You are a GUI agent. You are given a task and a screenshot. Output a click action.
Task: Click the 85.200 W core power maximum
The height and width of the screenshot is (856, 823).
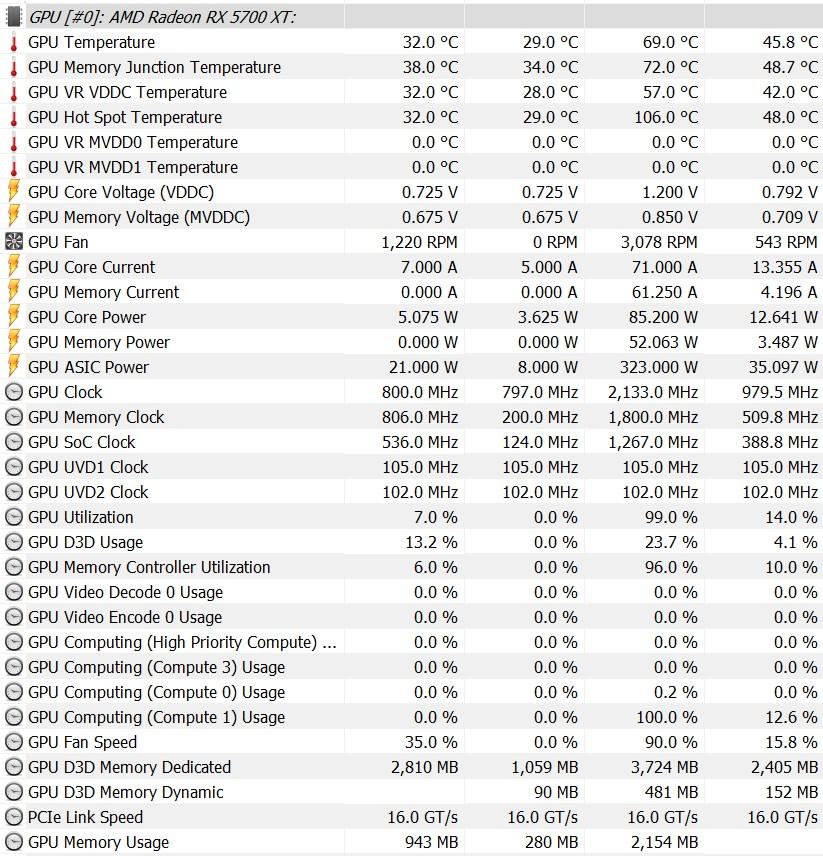(663, 317)
